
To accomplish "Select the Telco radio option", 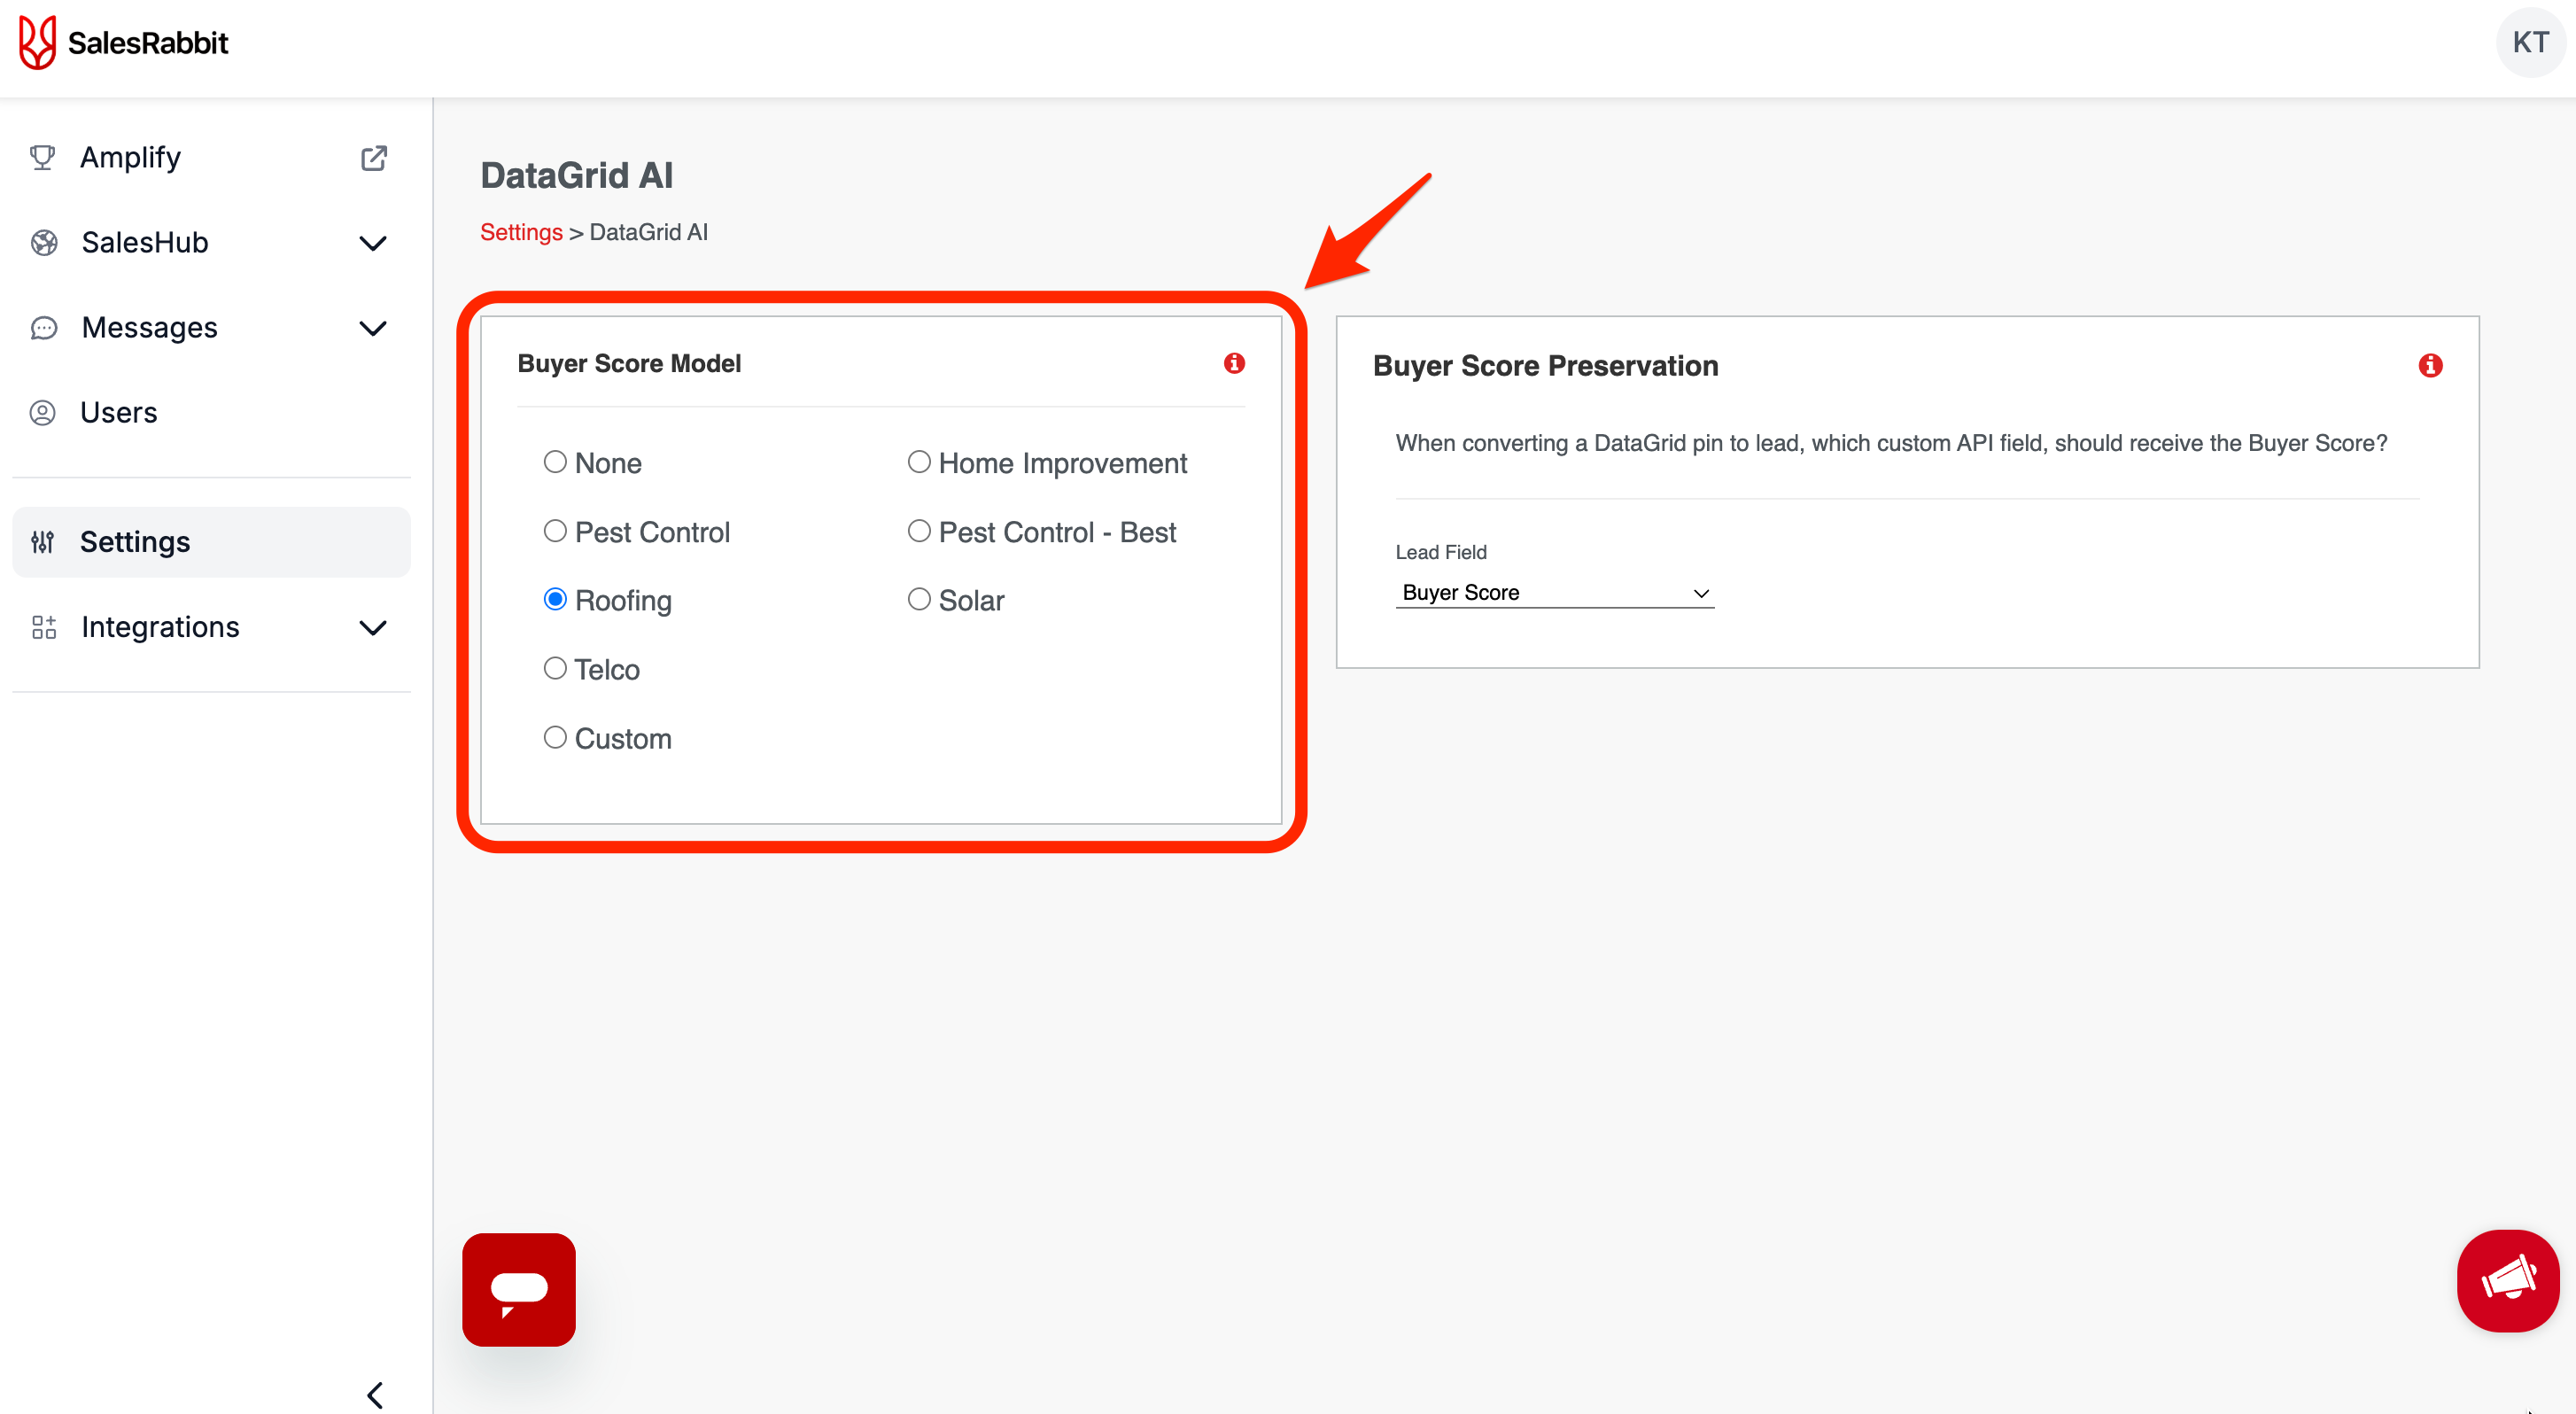I will click(555, 668).
